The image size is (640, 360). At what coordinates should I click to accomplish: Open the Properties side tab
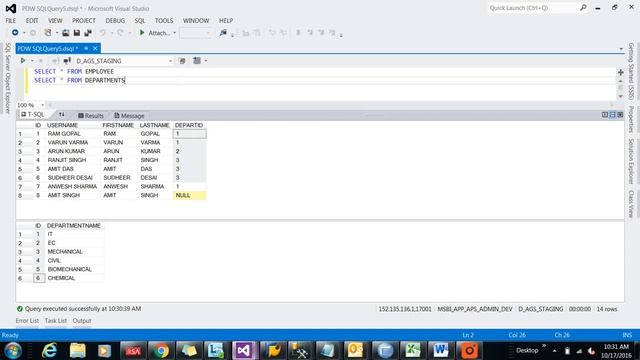pos(631,120)
